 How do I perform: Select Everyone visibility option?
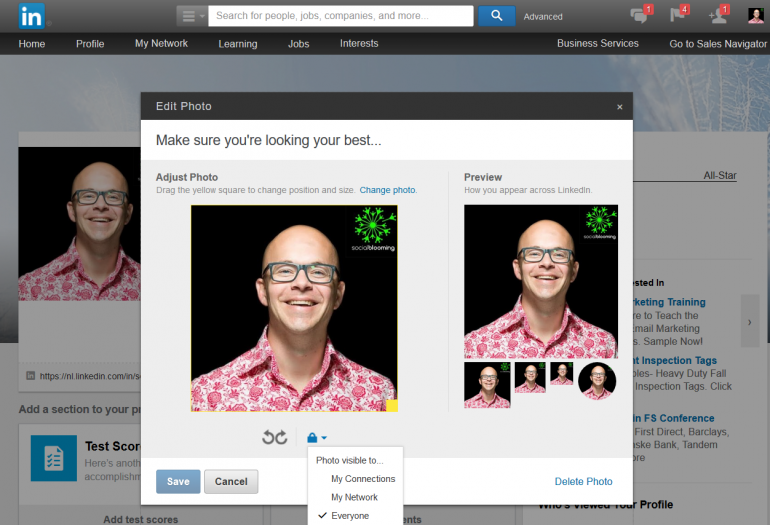(350, 516)
